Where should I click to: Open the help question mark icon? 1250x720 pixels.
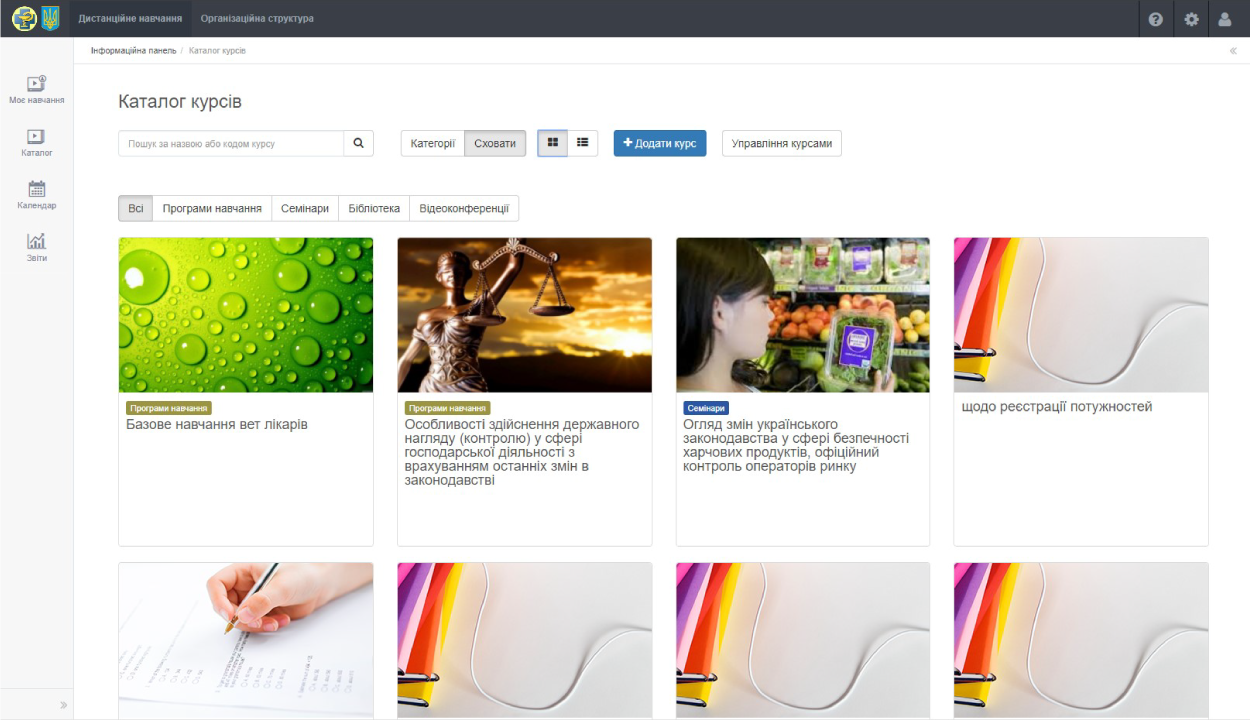coord(1156,19)
